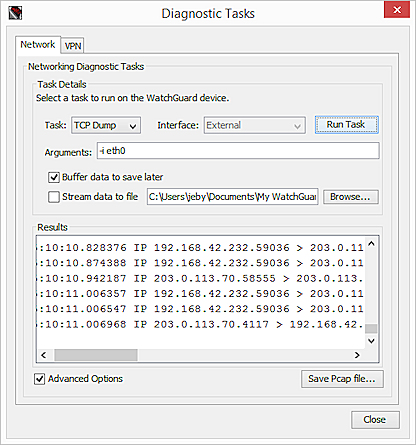
Task: Click the results scroll up arrow
Action: (371, 244)
